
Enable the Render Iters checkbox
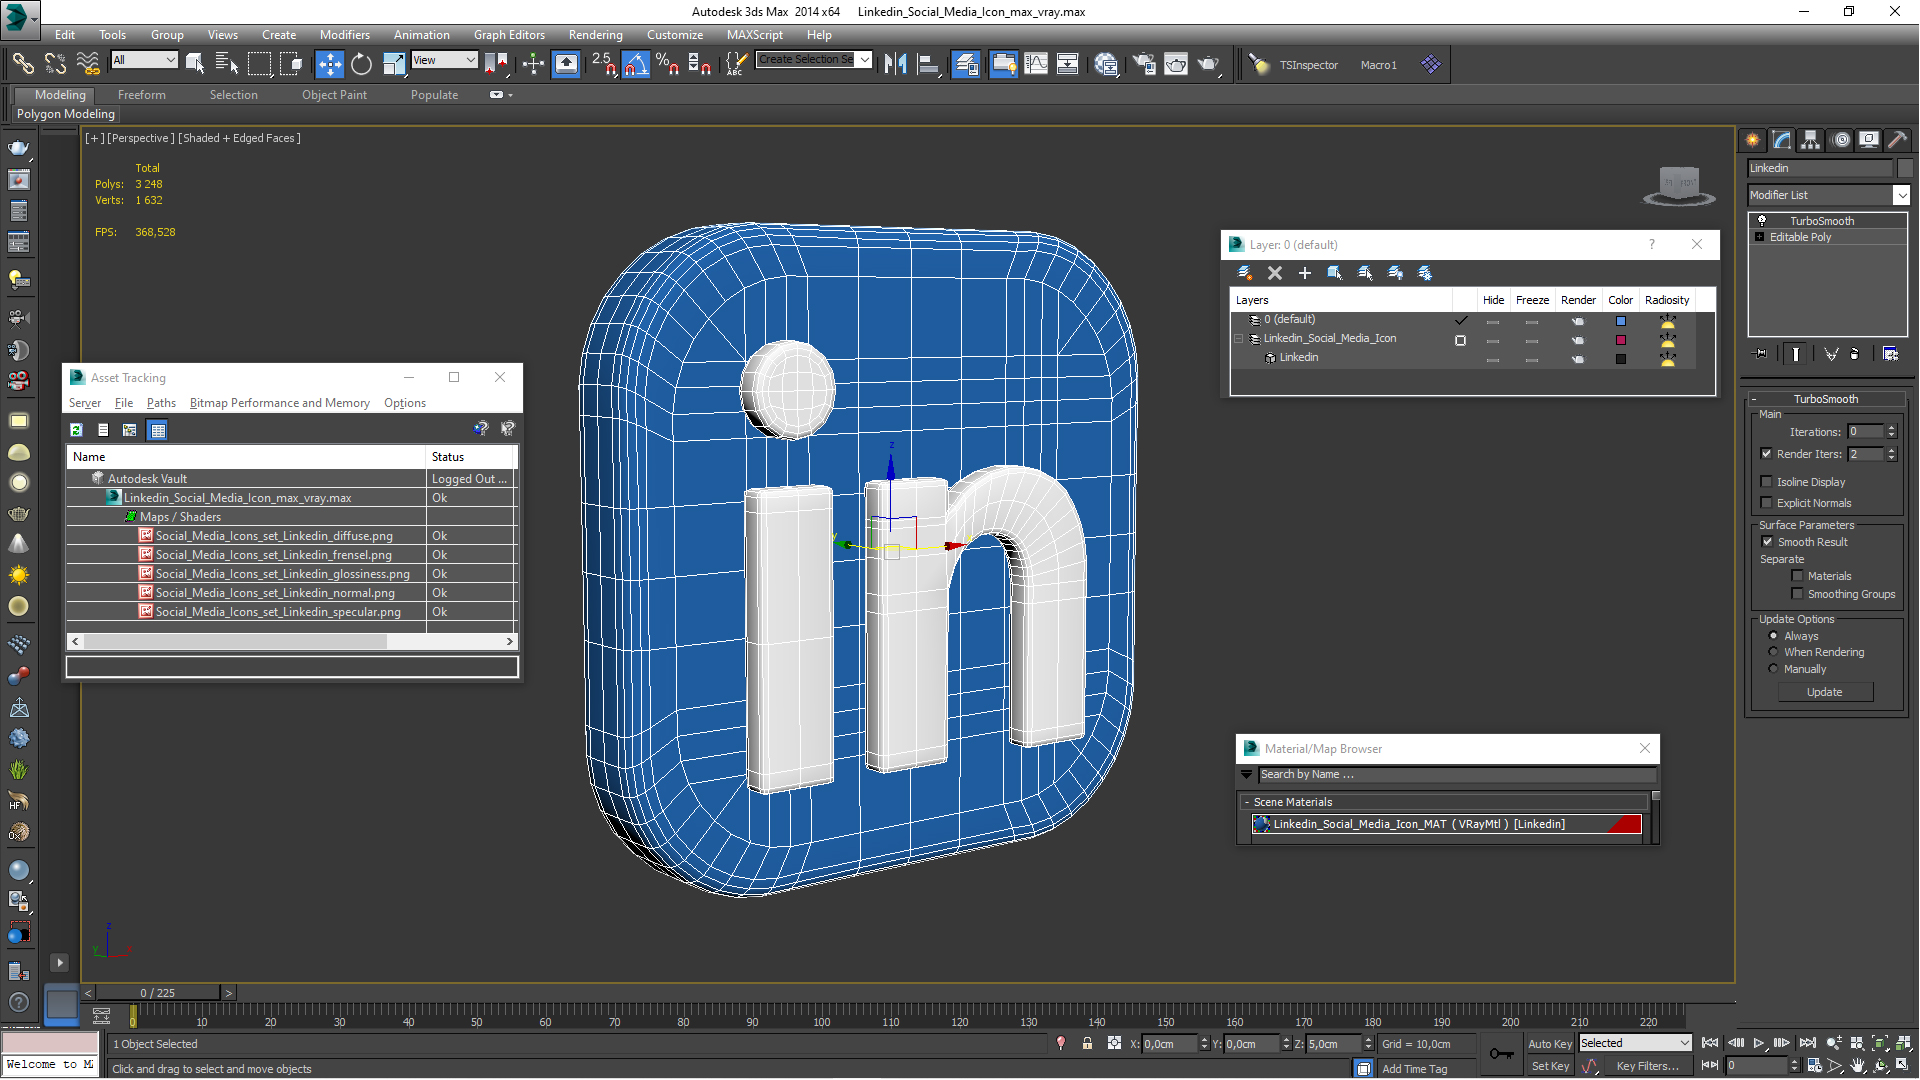1767,454
